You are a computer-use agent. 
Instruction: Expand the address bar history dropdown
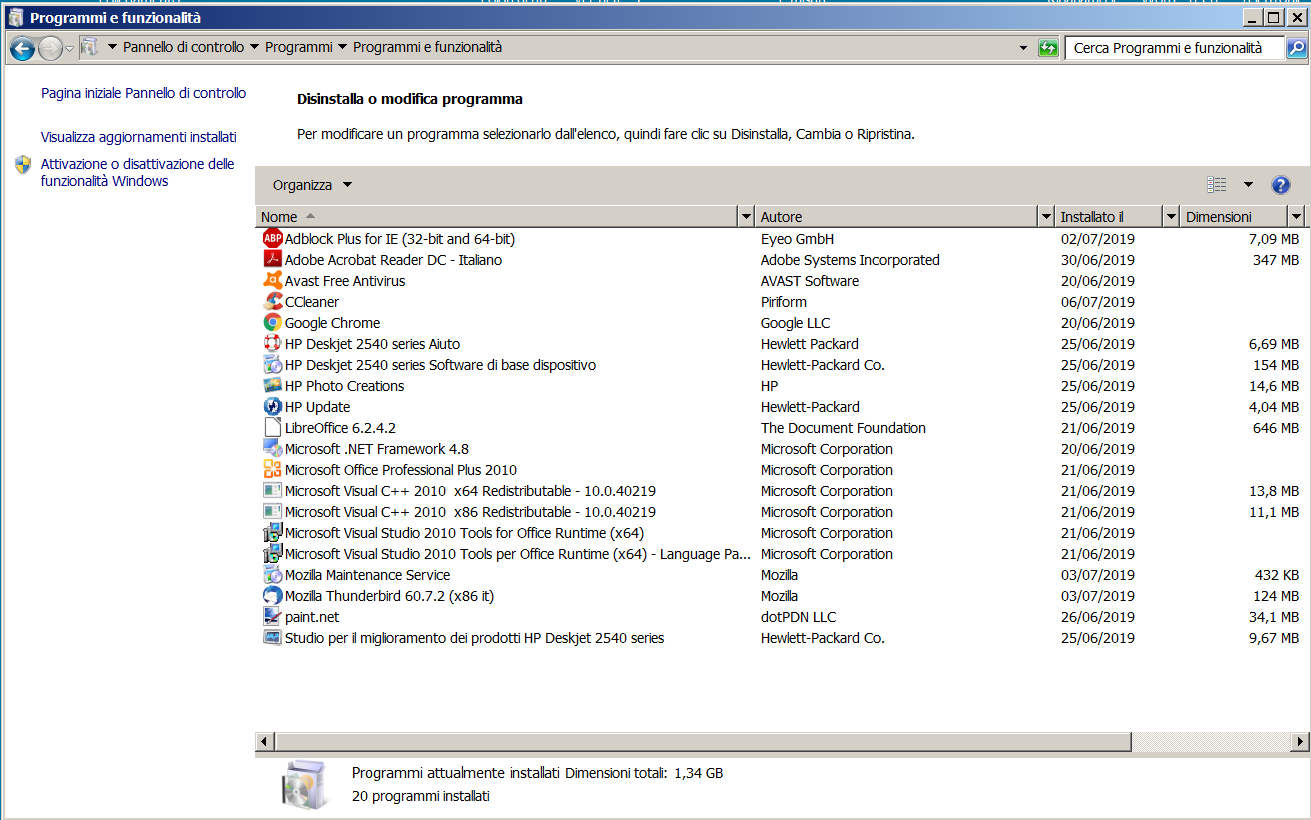1023,48
